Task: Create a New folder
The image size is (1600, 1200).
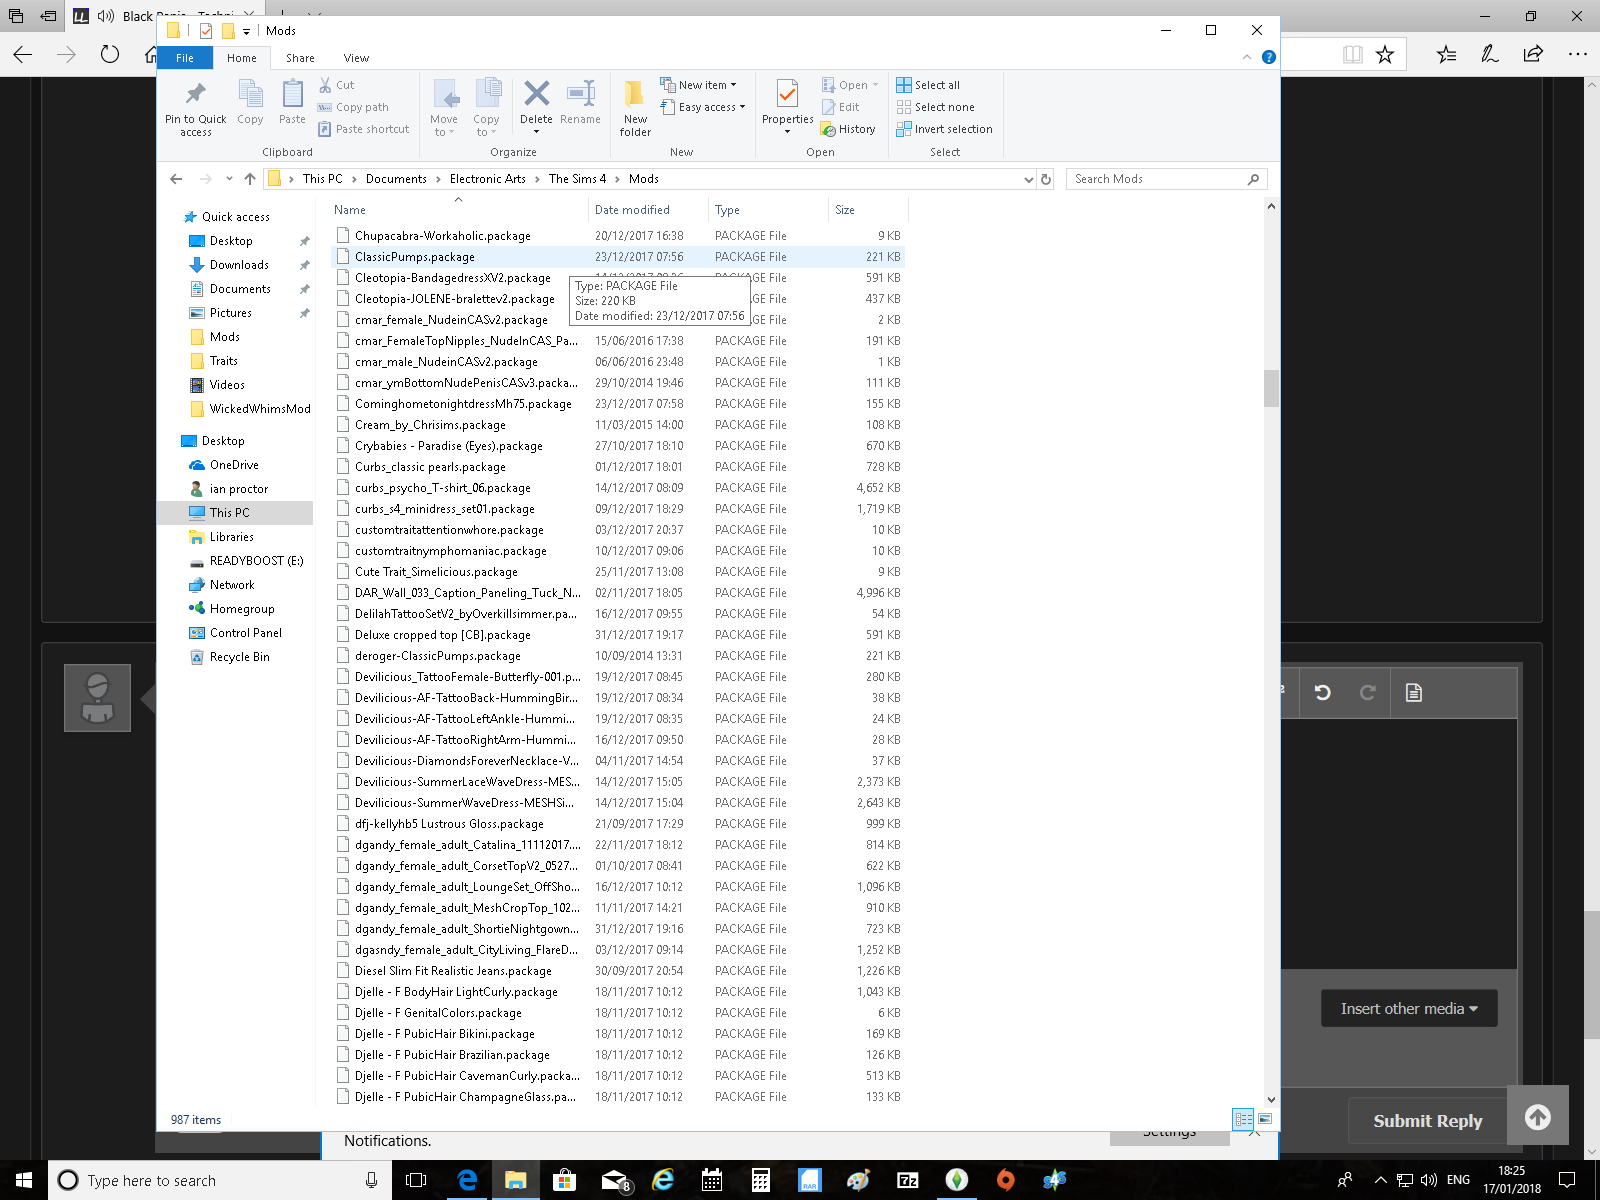Action: pos(635,108)
